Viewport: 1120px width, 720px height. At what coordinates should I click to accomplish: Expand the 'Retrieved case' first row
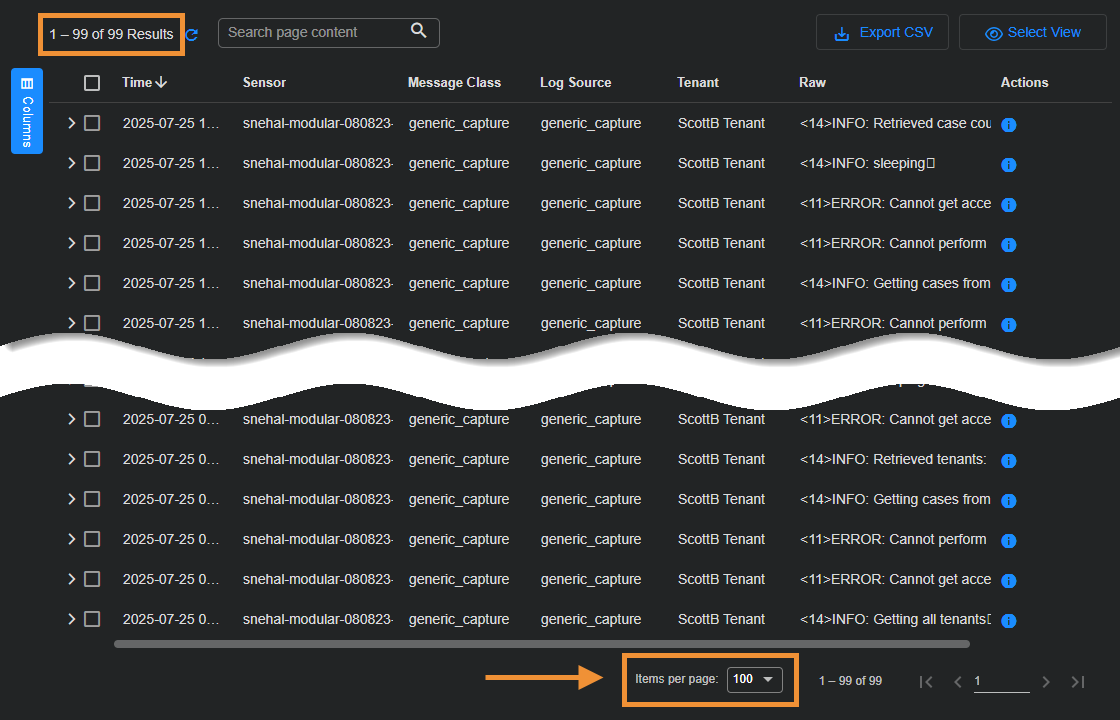click(71, 123)
